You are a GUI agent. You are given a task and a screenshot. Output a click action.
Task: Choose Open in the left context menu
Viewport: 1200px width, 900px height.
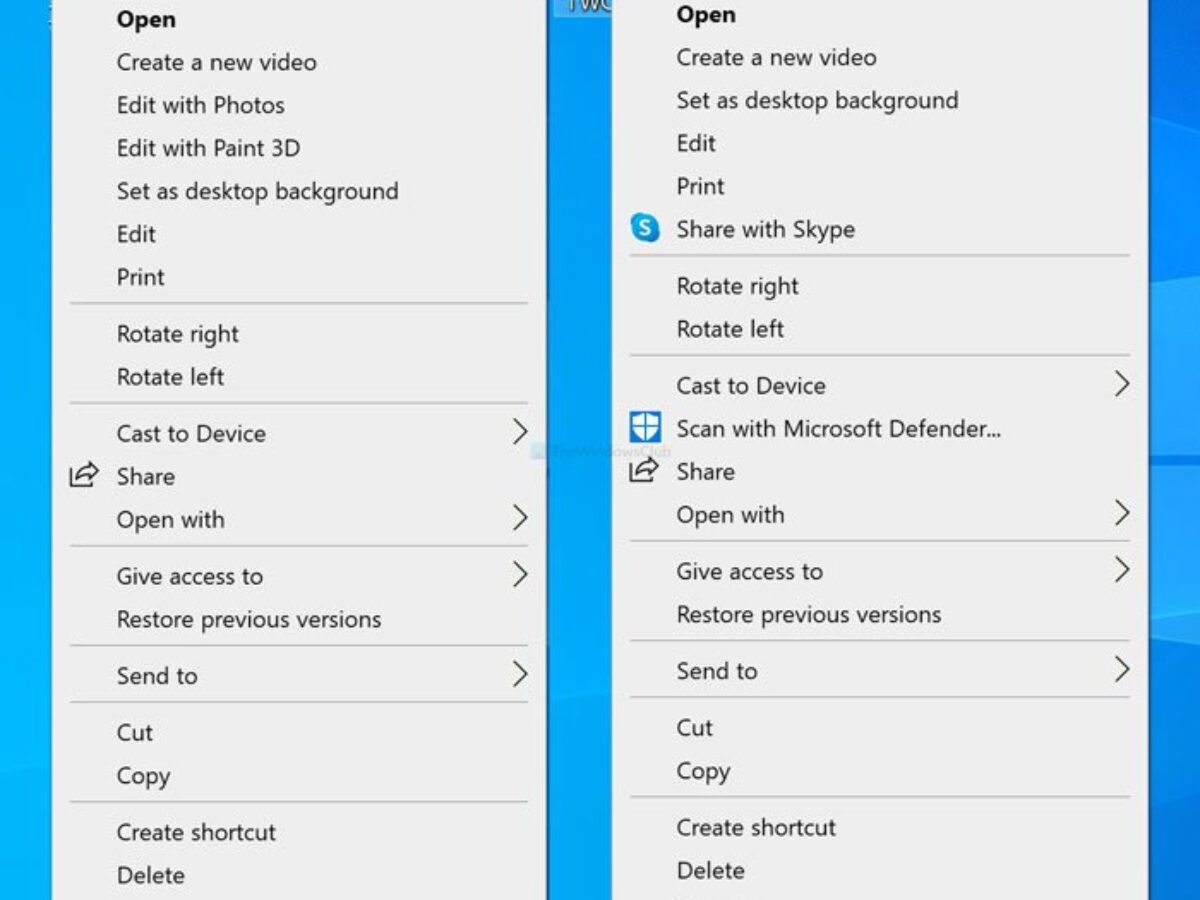click(146, 19)
